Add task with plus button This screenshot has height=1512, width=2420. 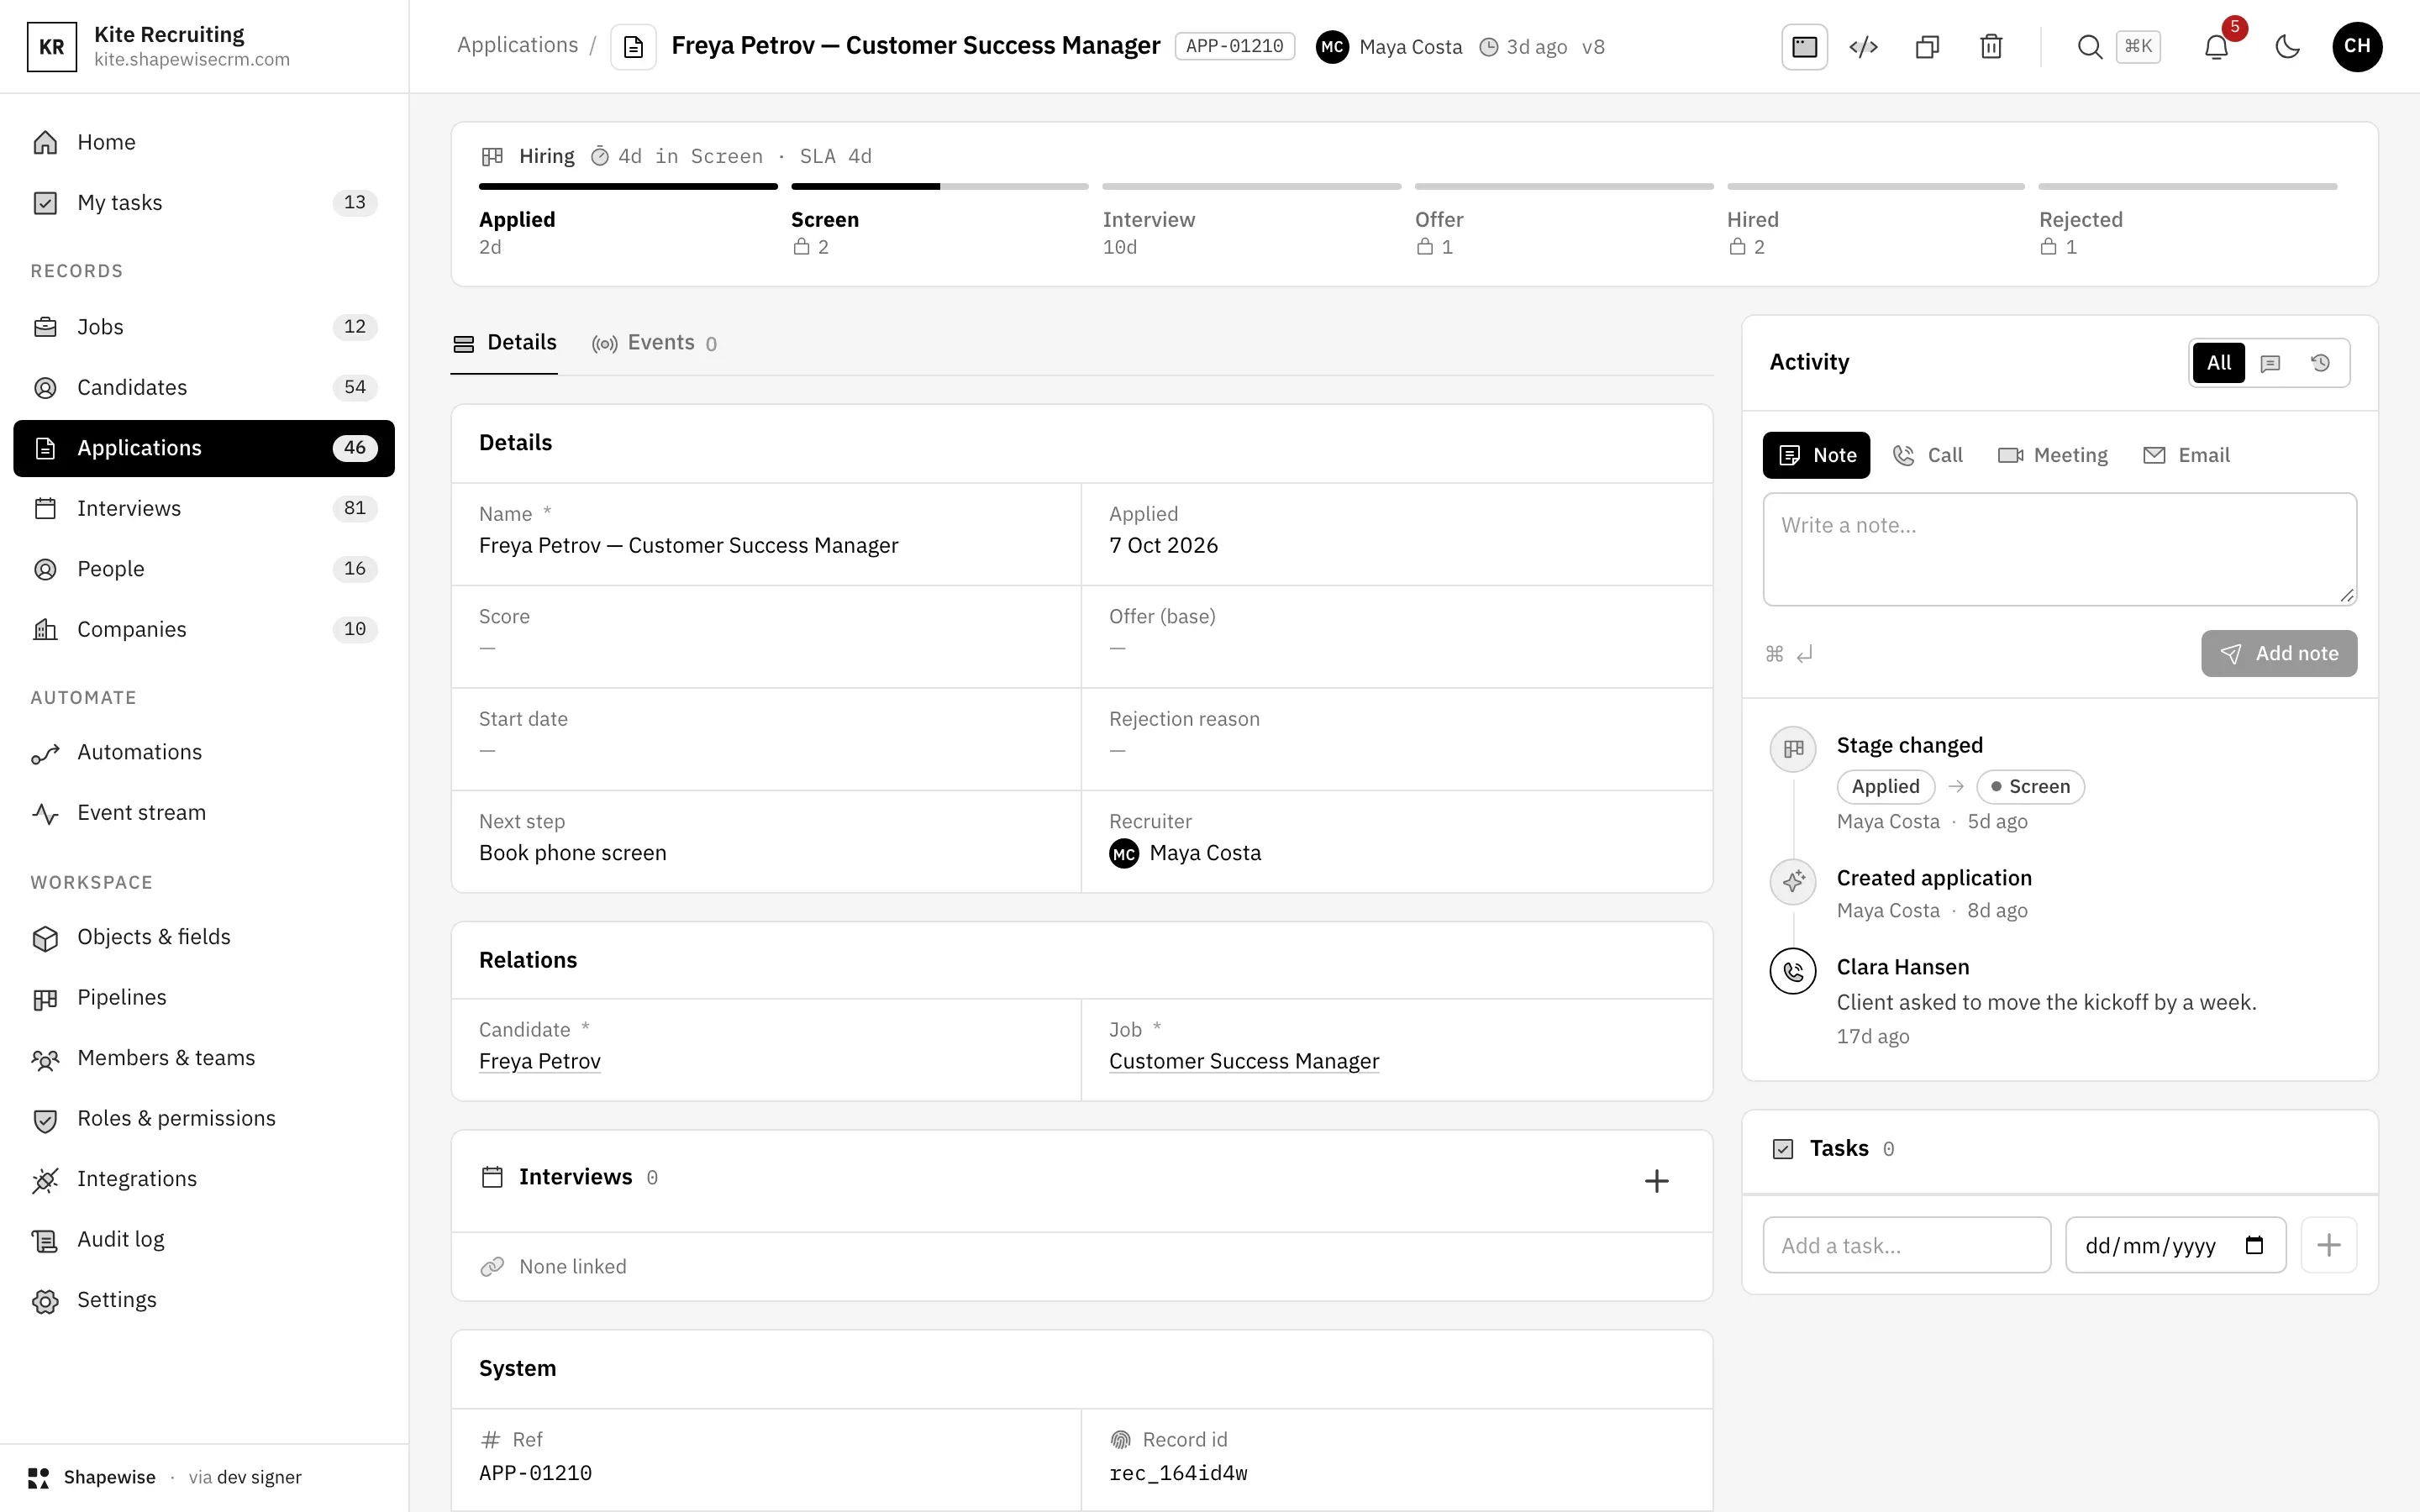pos(2328,1245)
